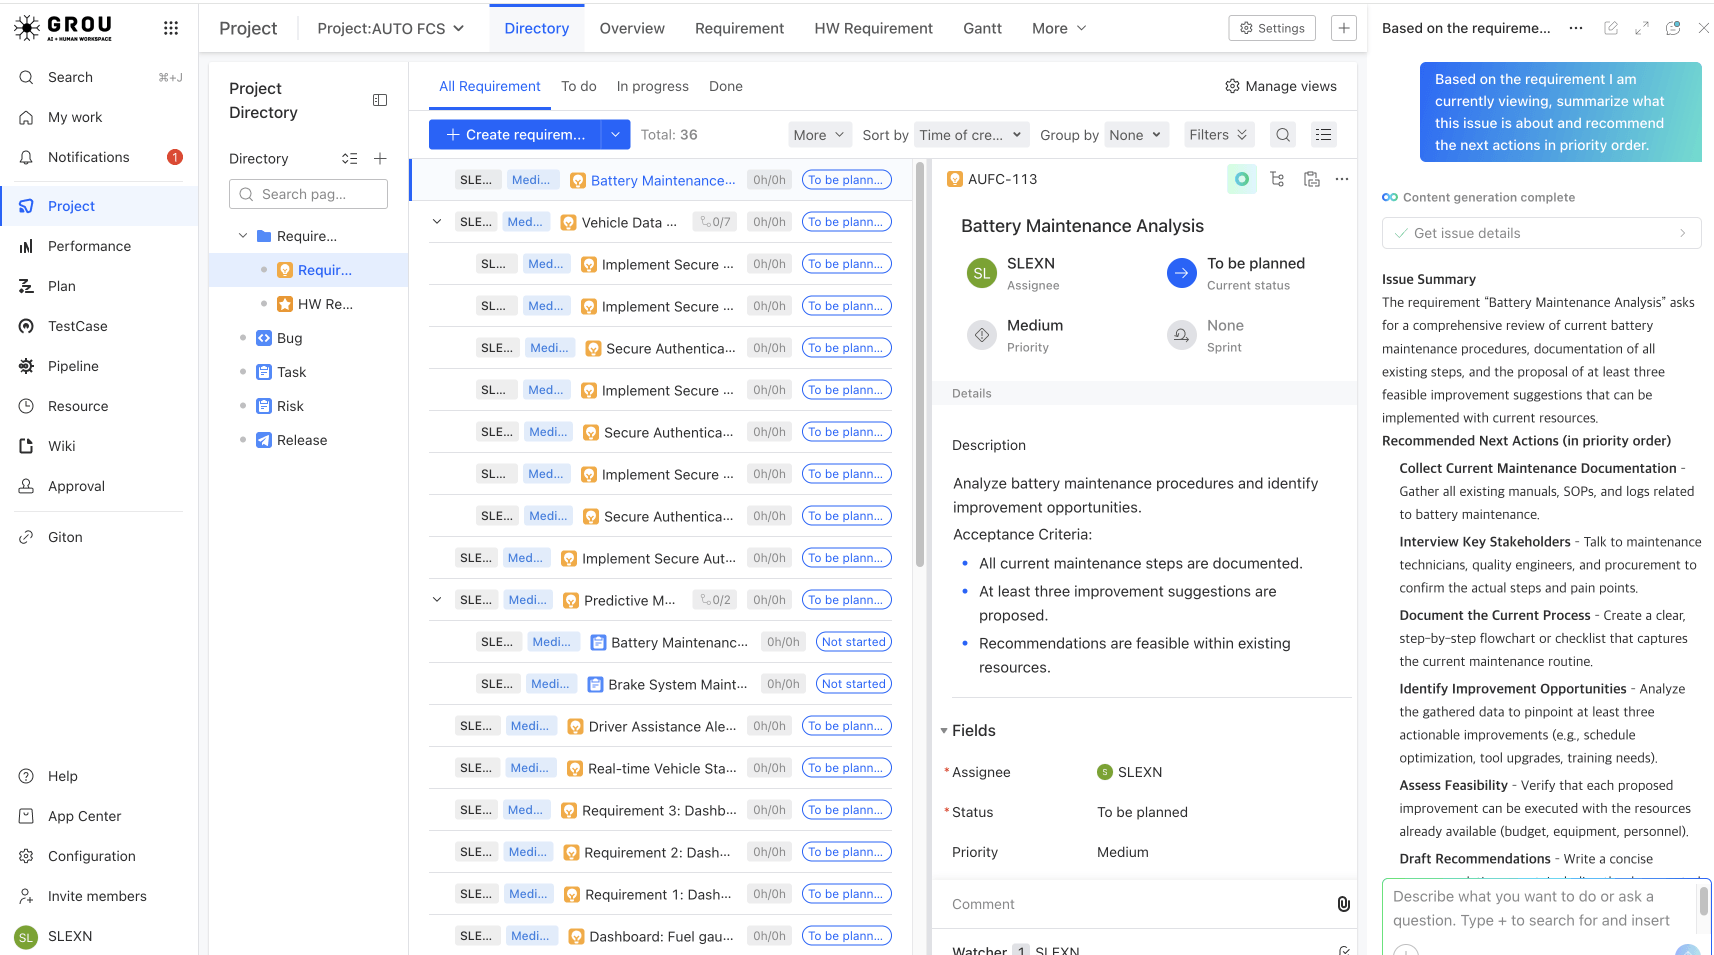Click the search icon in requirement toolbar

1283,135
